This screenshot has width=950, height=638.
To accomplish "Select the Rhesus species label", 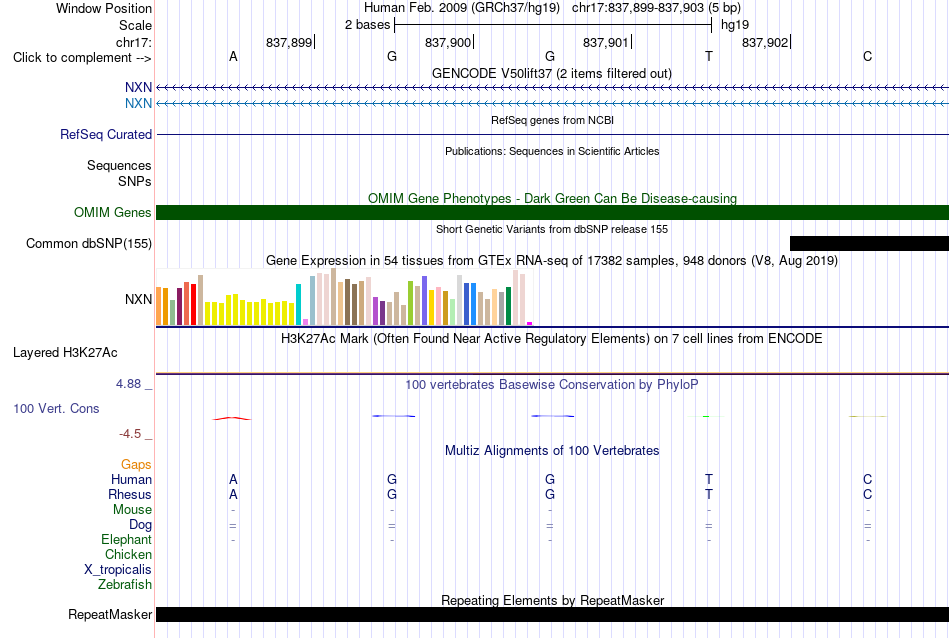I will (x=130, y=494).
